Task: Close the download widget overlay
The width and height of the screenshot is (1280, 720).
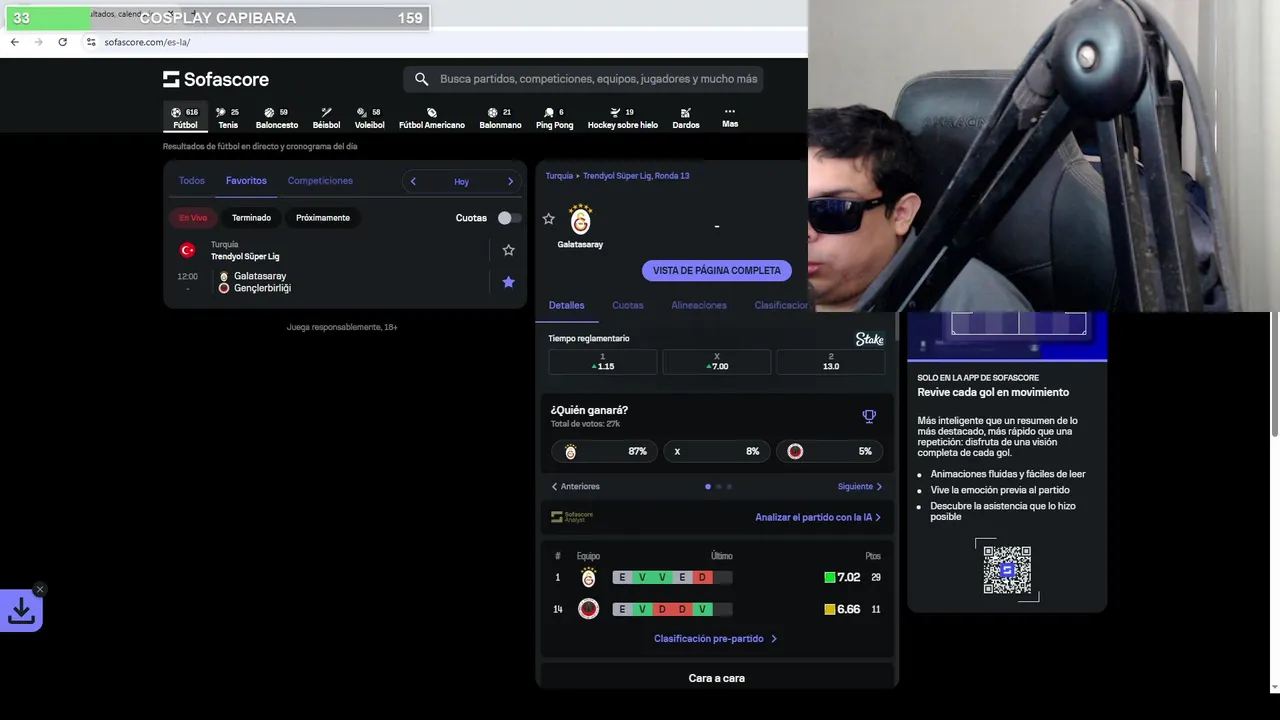Action: pos(39,589)
